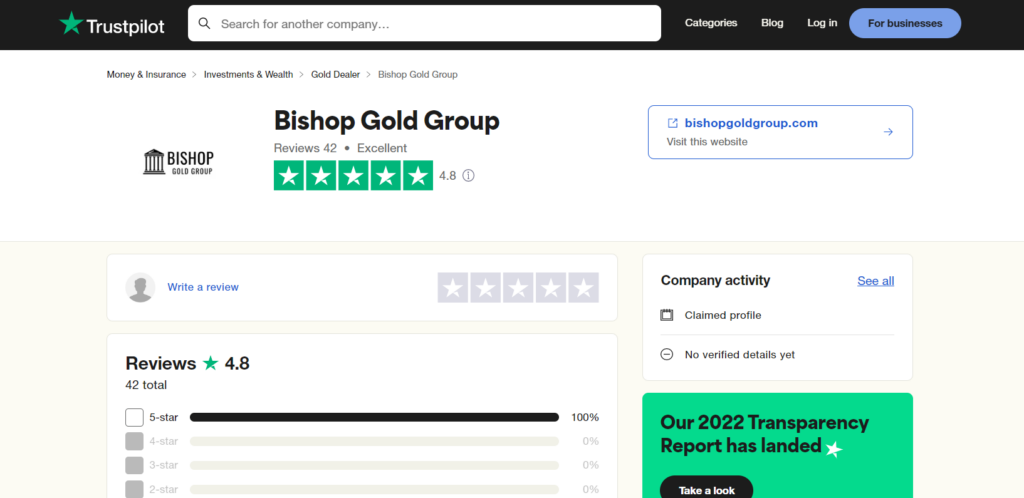Screen dimensions: 1024x498
Task: Click the Claimed profile calendar icon
Action: [x=667, y=315]
